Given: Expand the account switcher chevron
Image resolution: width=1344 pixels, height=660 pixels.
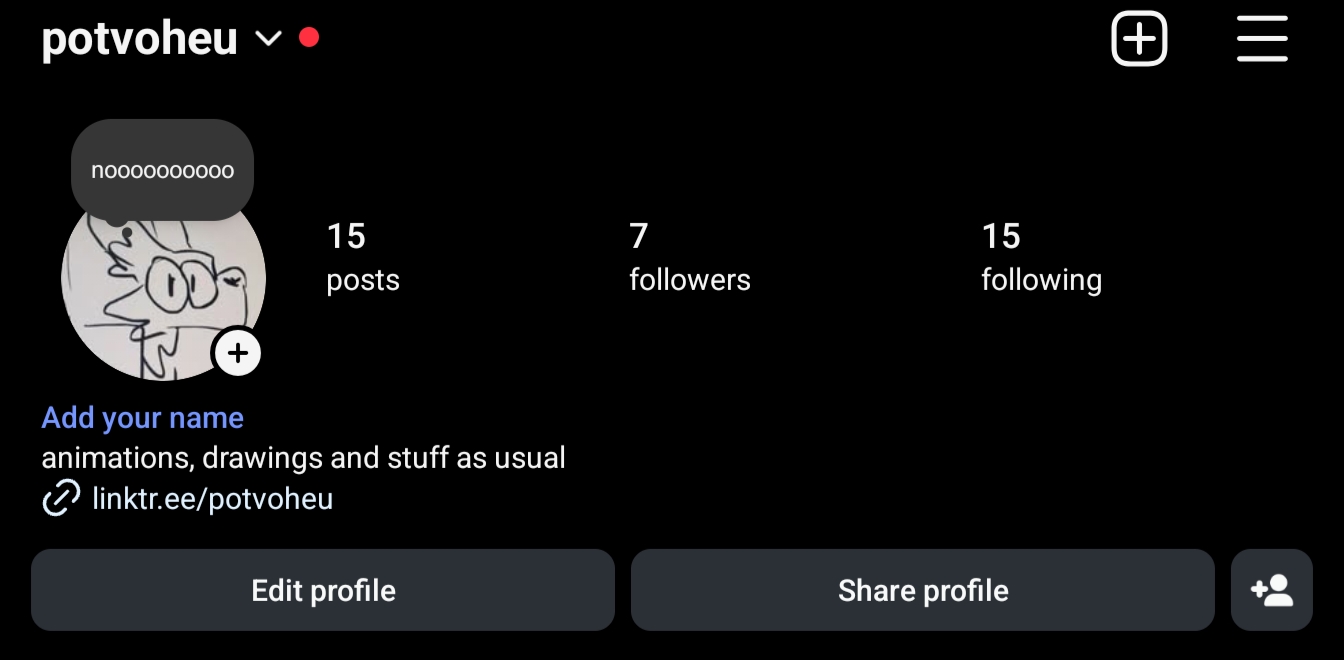Looking at the screenshot, I should click(268, 39).
